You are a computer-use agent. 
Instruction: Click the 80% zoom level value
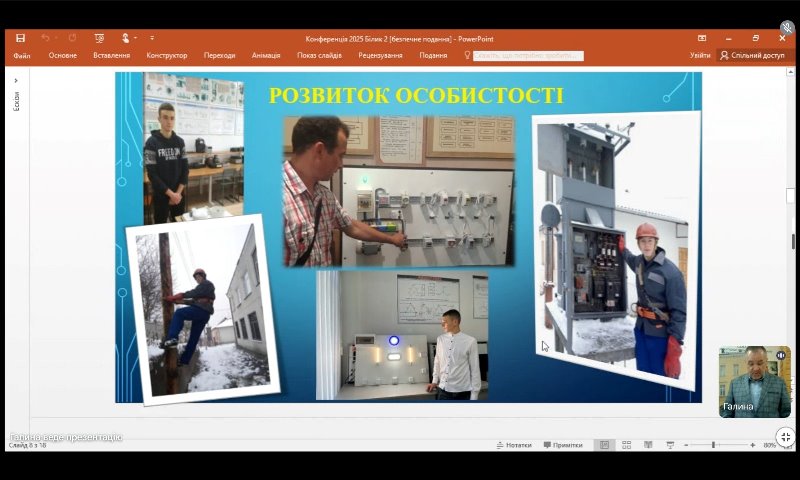[769, 445]
